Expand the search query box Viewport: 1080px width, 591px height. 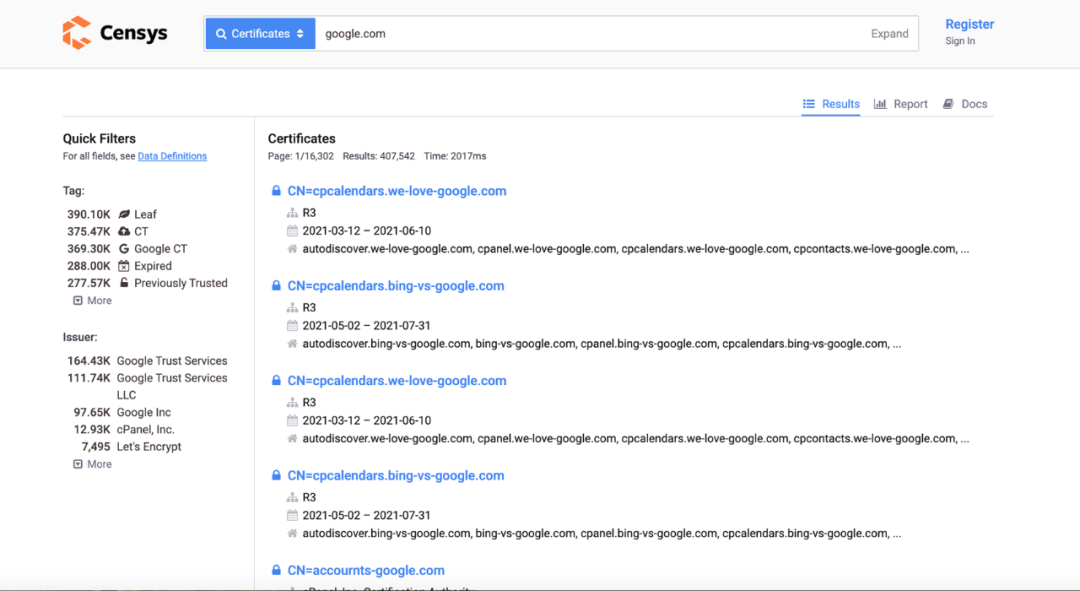[889, 33]
